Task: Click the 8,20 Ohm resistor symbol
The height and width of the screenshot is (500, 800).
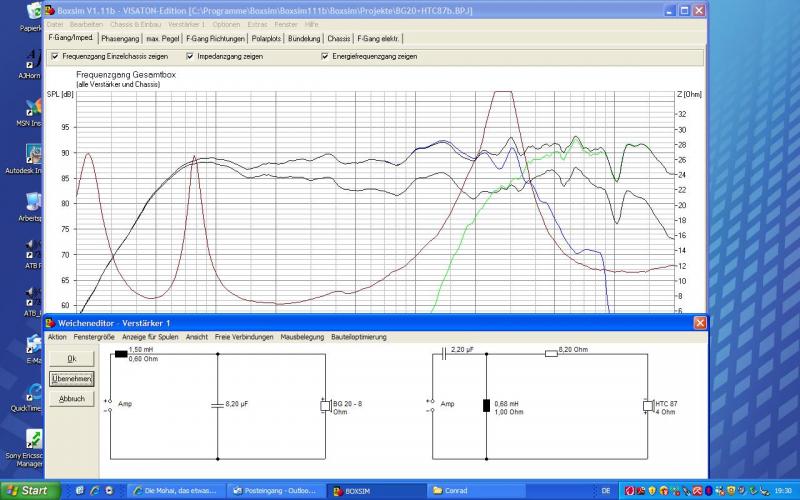Action: tap(551, 354)
